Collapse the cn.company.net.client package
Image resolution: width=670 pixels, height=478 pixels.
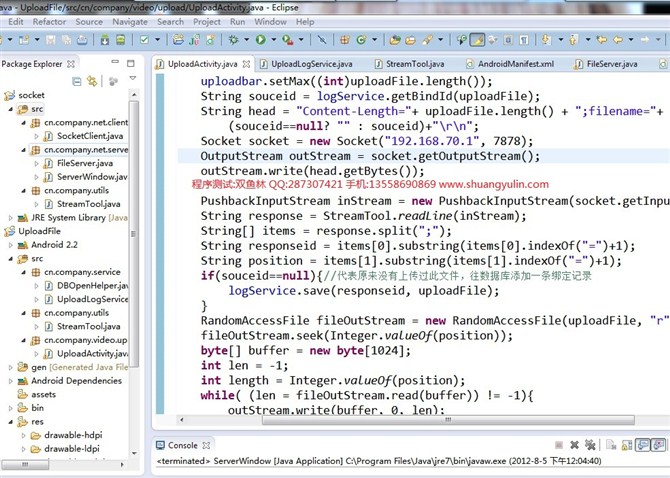coord(24,123)
